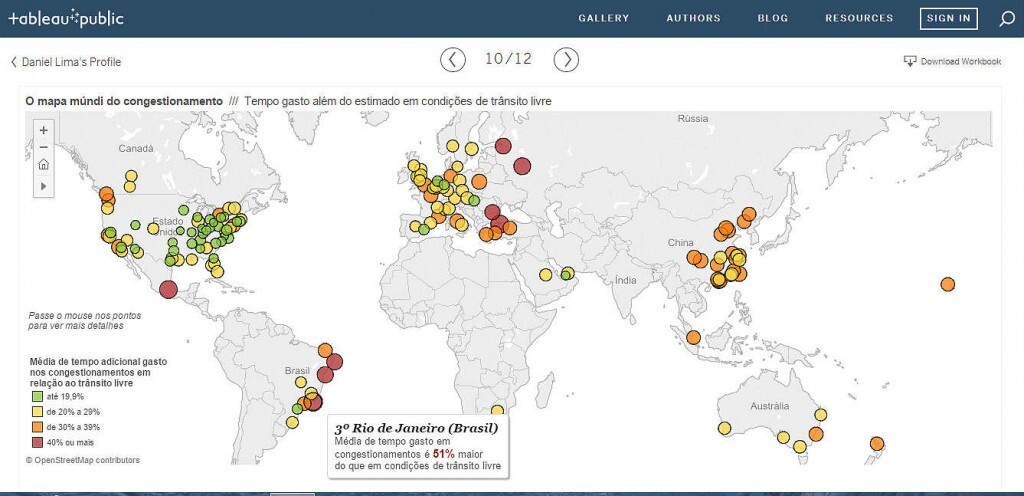Screen dimensions: 1024x496
Task: Go to the previous visualization arrow
Action: click(x=453, y=60)
